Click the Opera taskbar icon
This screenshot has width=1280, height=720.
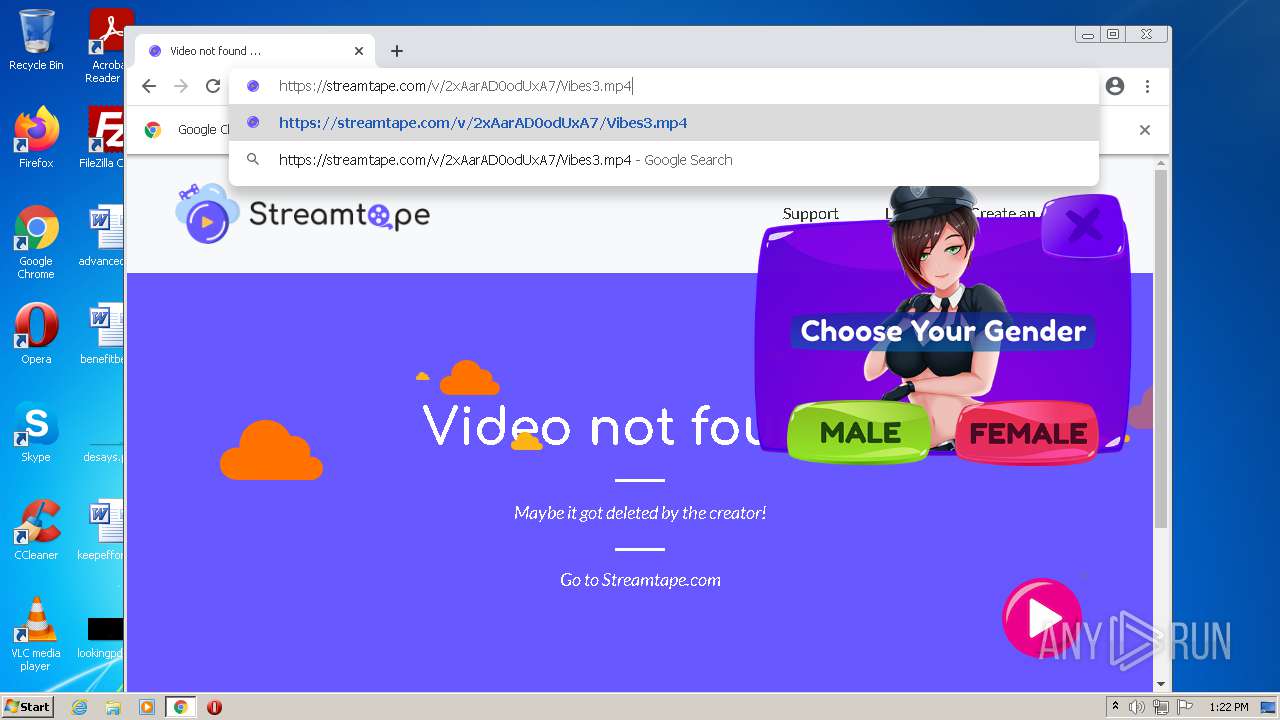click(214, 707)
